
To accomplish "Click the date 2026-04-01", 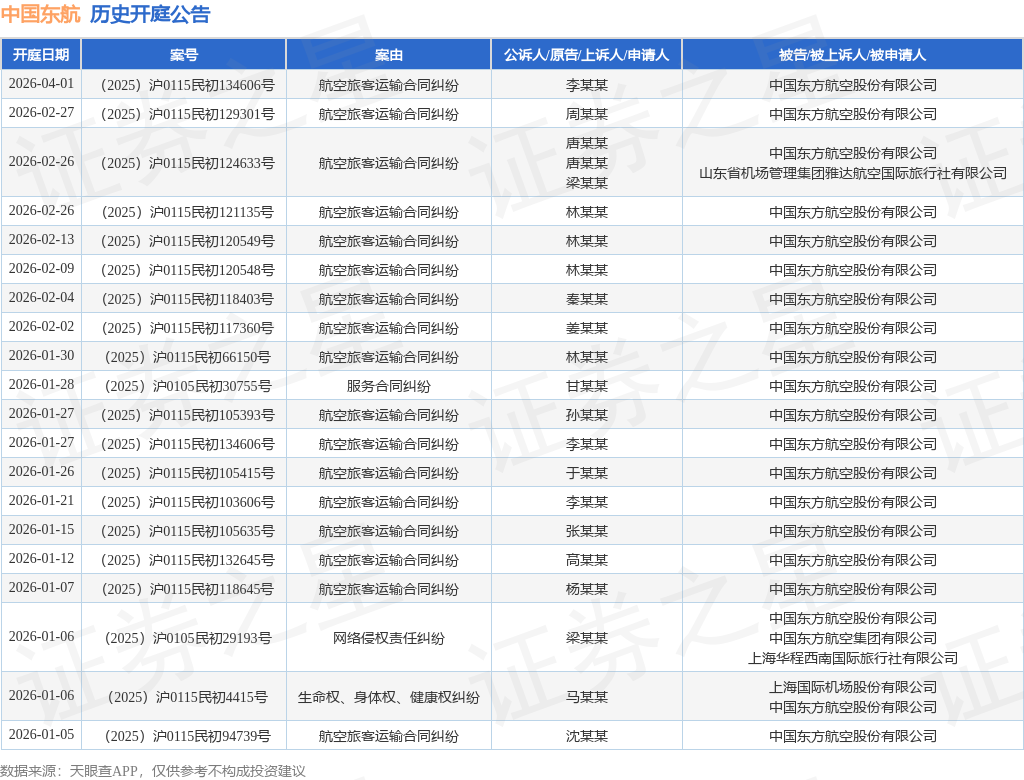I will (x=41, y=84).
